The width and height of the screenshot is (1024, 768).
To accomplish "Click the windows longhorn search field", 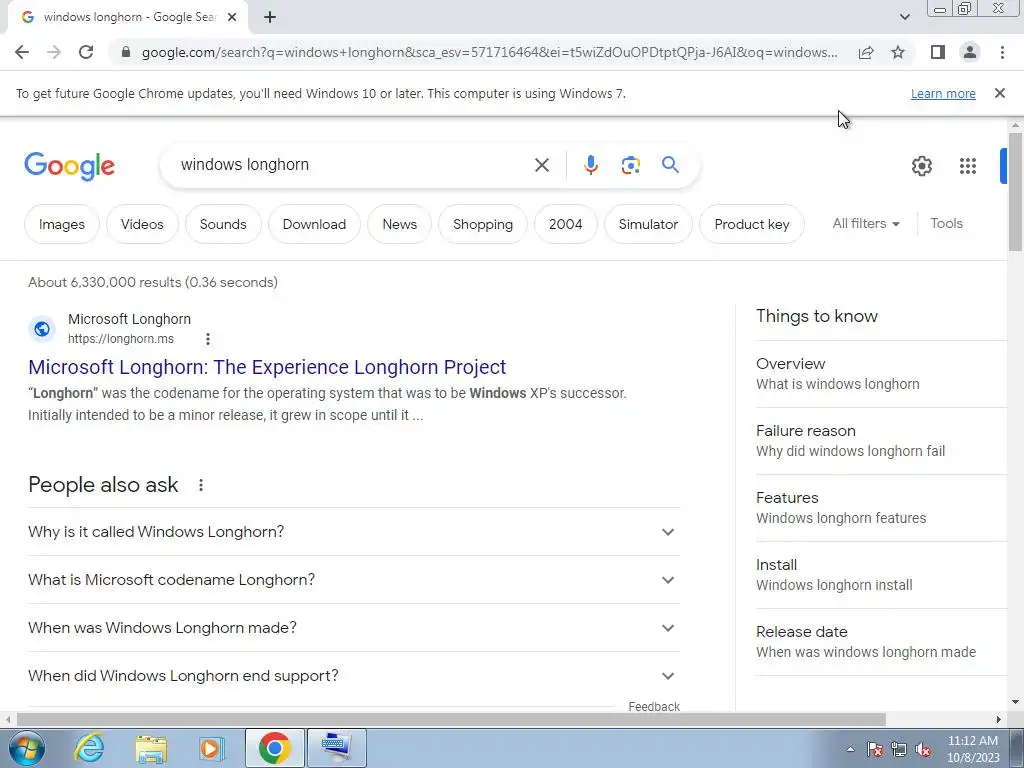I will pyautogui.click(x=353, y=165).
